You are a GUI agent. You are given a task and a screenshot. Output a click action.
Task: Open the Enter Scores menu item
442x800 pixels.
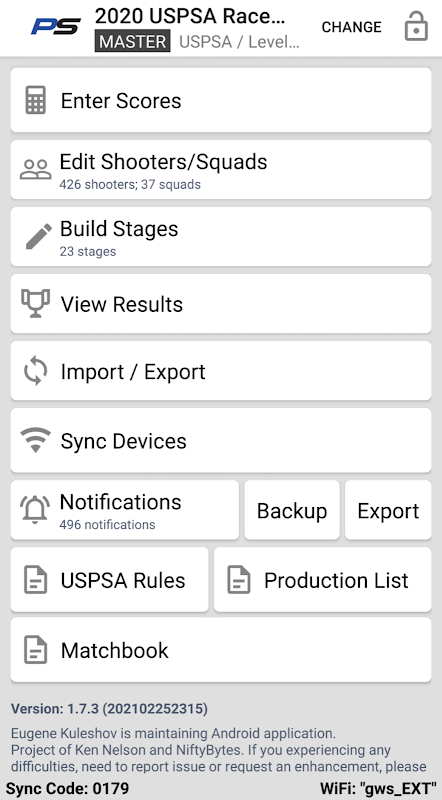click(221, 100)
